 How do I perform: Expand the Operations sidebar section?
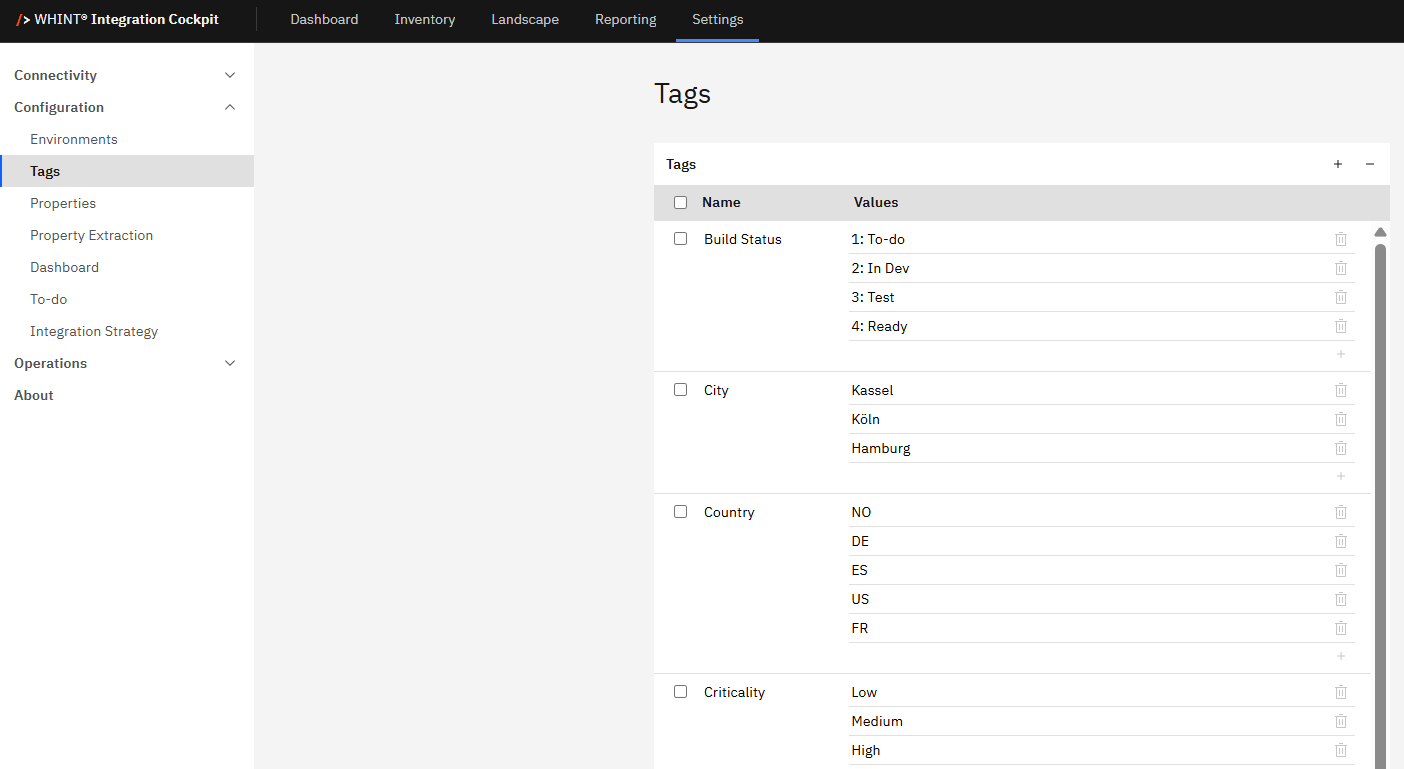[230, 363]
